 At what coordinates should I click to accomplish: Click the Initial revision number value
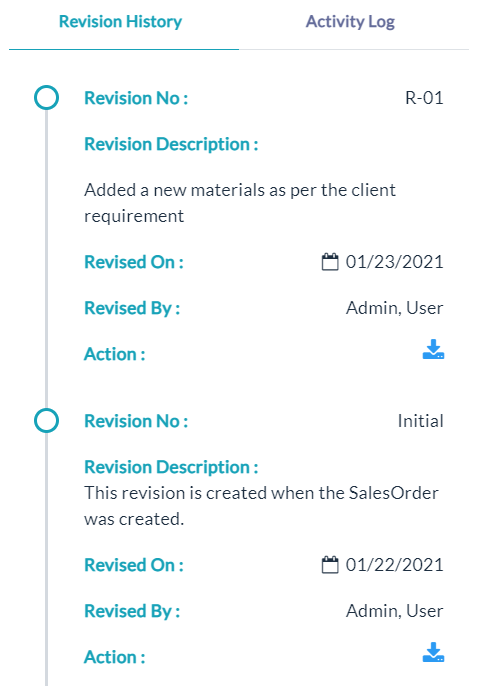point(421,421)
